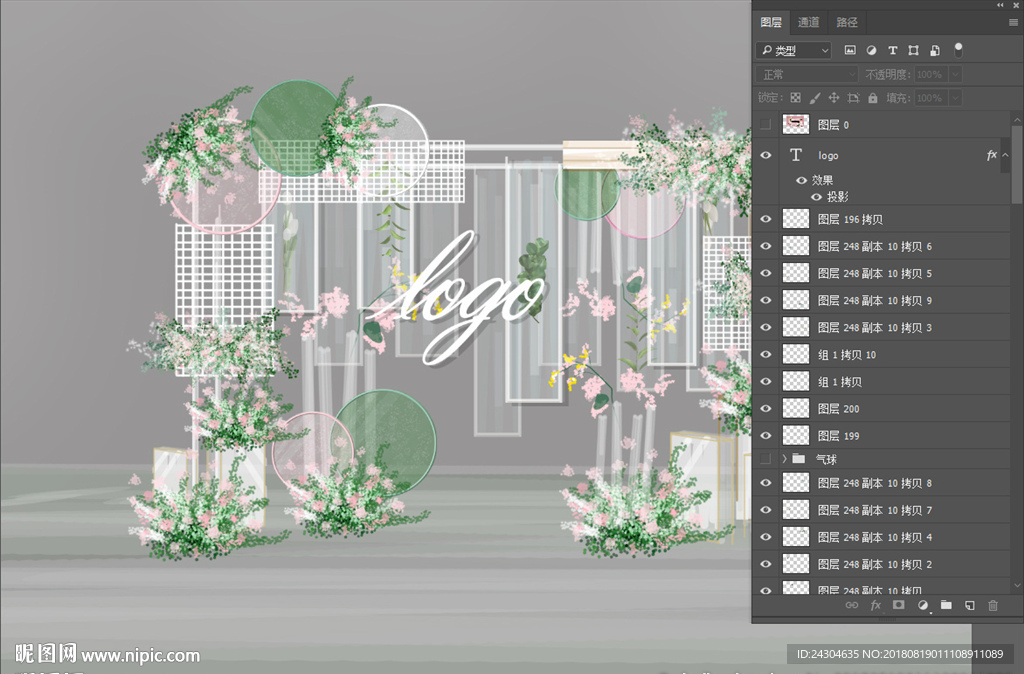The image size is (1024, 674).
Task: Add a layer mask from bottom bar
Action: coord(898,605)
